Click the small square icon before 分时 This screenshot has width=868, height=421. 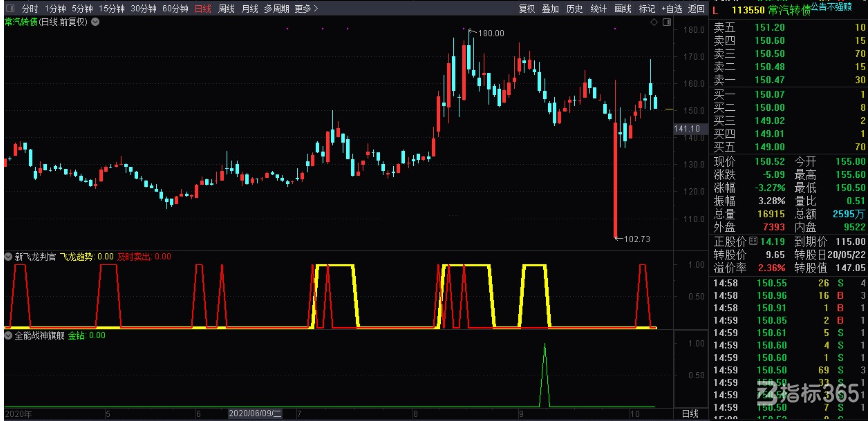click(x=9, y=8)
